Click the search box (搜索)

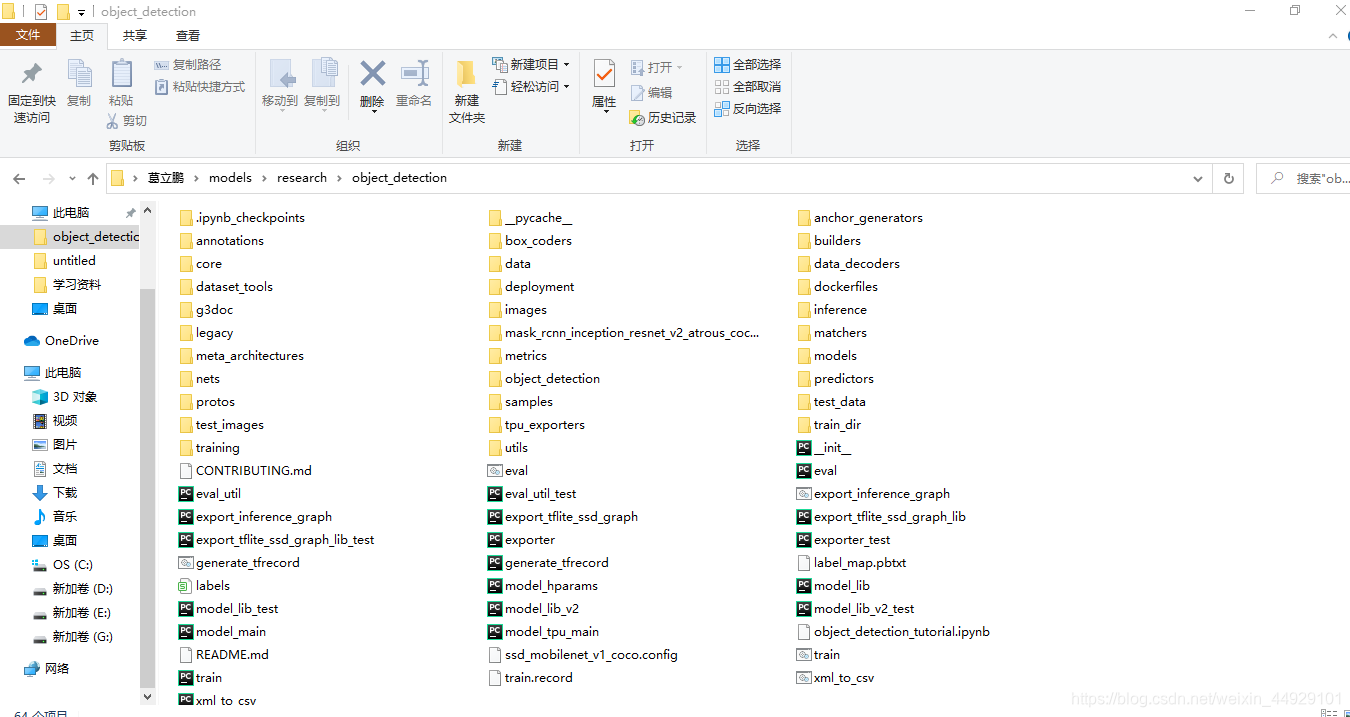(x=1302, y=179)
